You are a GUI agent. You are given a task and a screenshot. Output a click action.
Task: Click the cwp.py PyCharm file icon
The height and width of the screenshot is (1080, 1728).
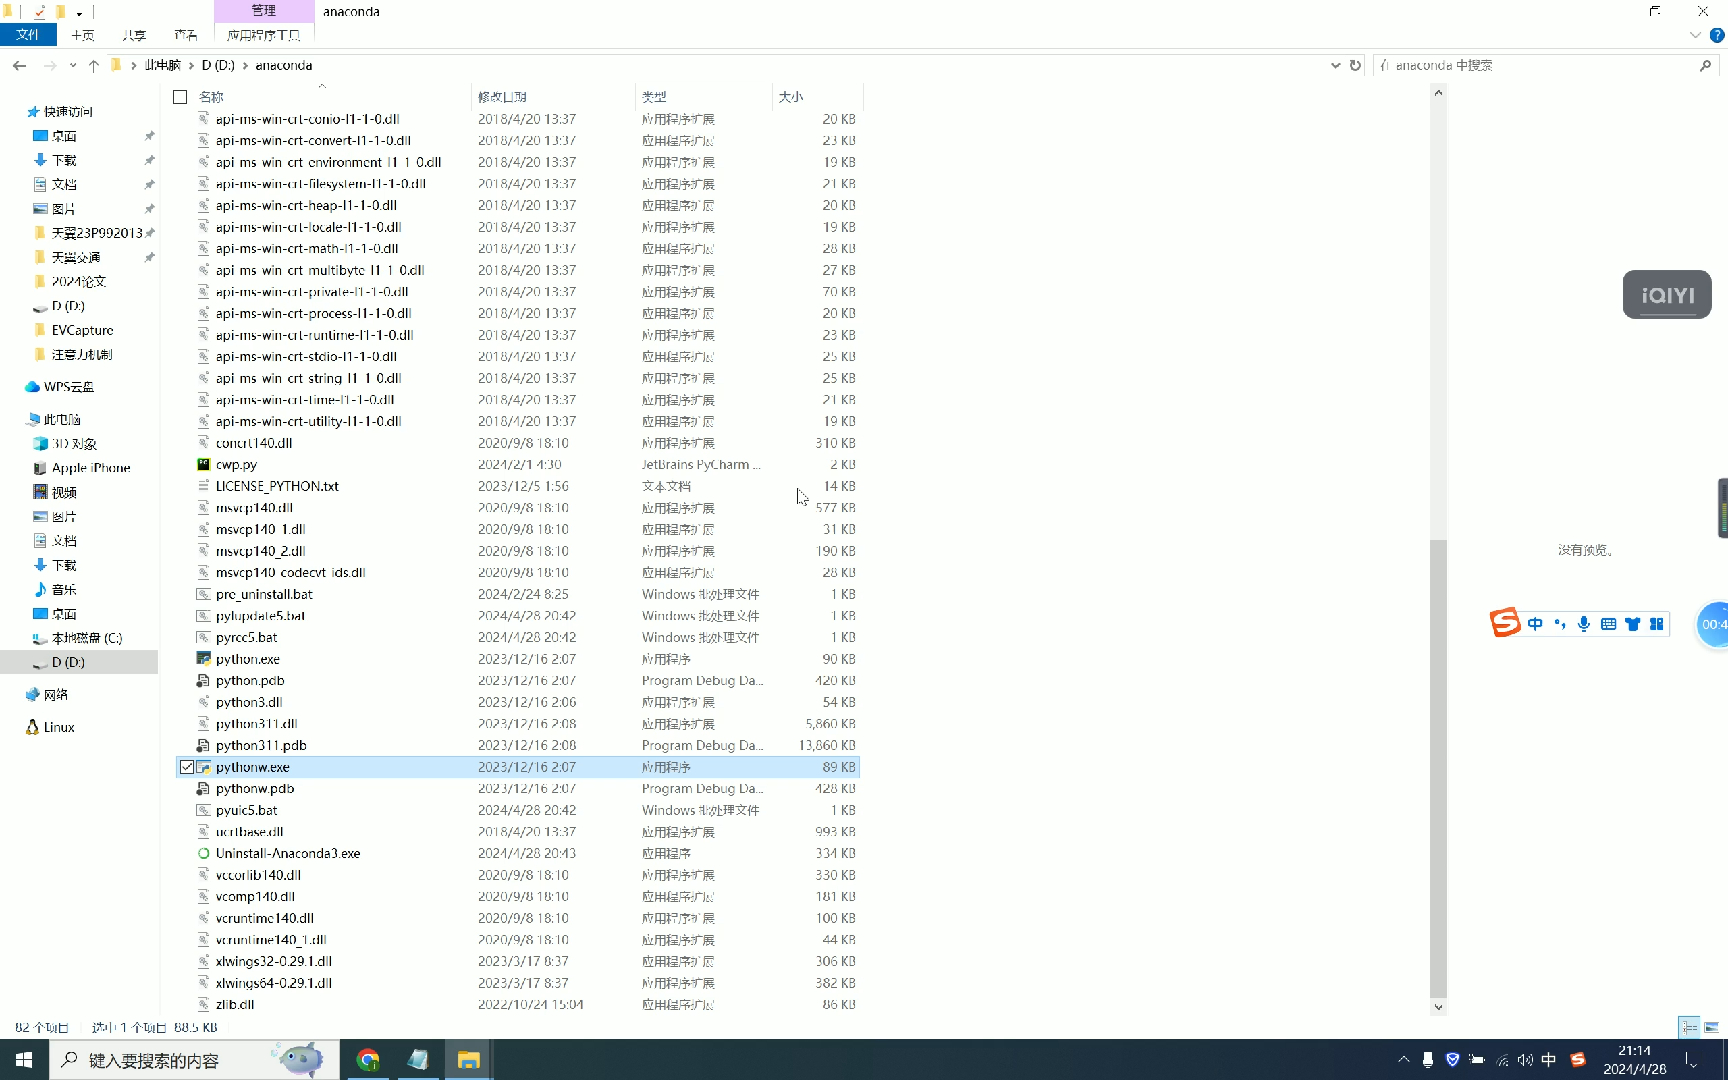click(x=203, y=465)
